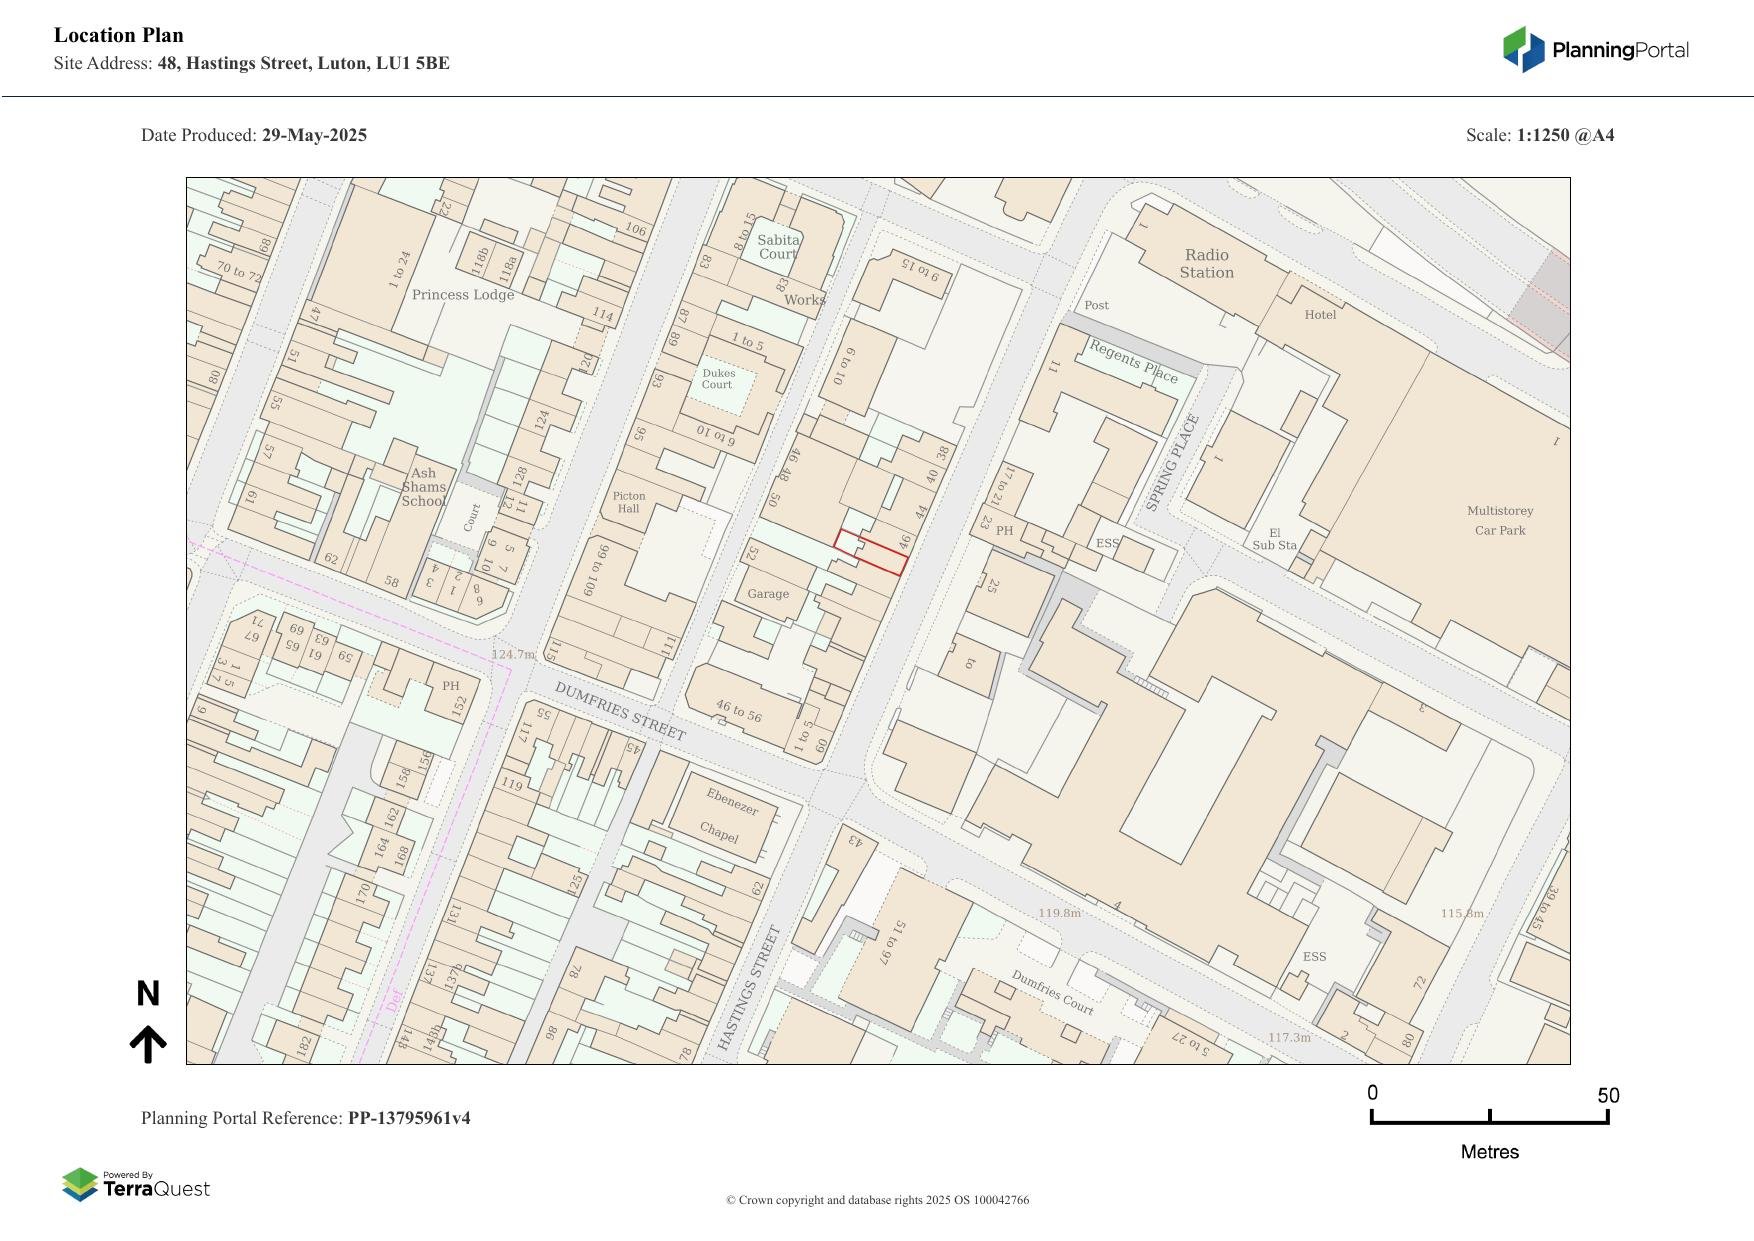Click the site address text
Screen dimensions: 1754x1241
pyautogui.click(x=303, y=64)
